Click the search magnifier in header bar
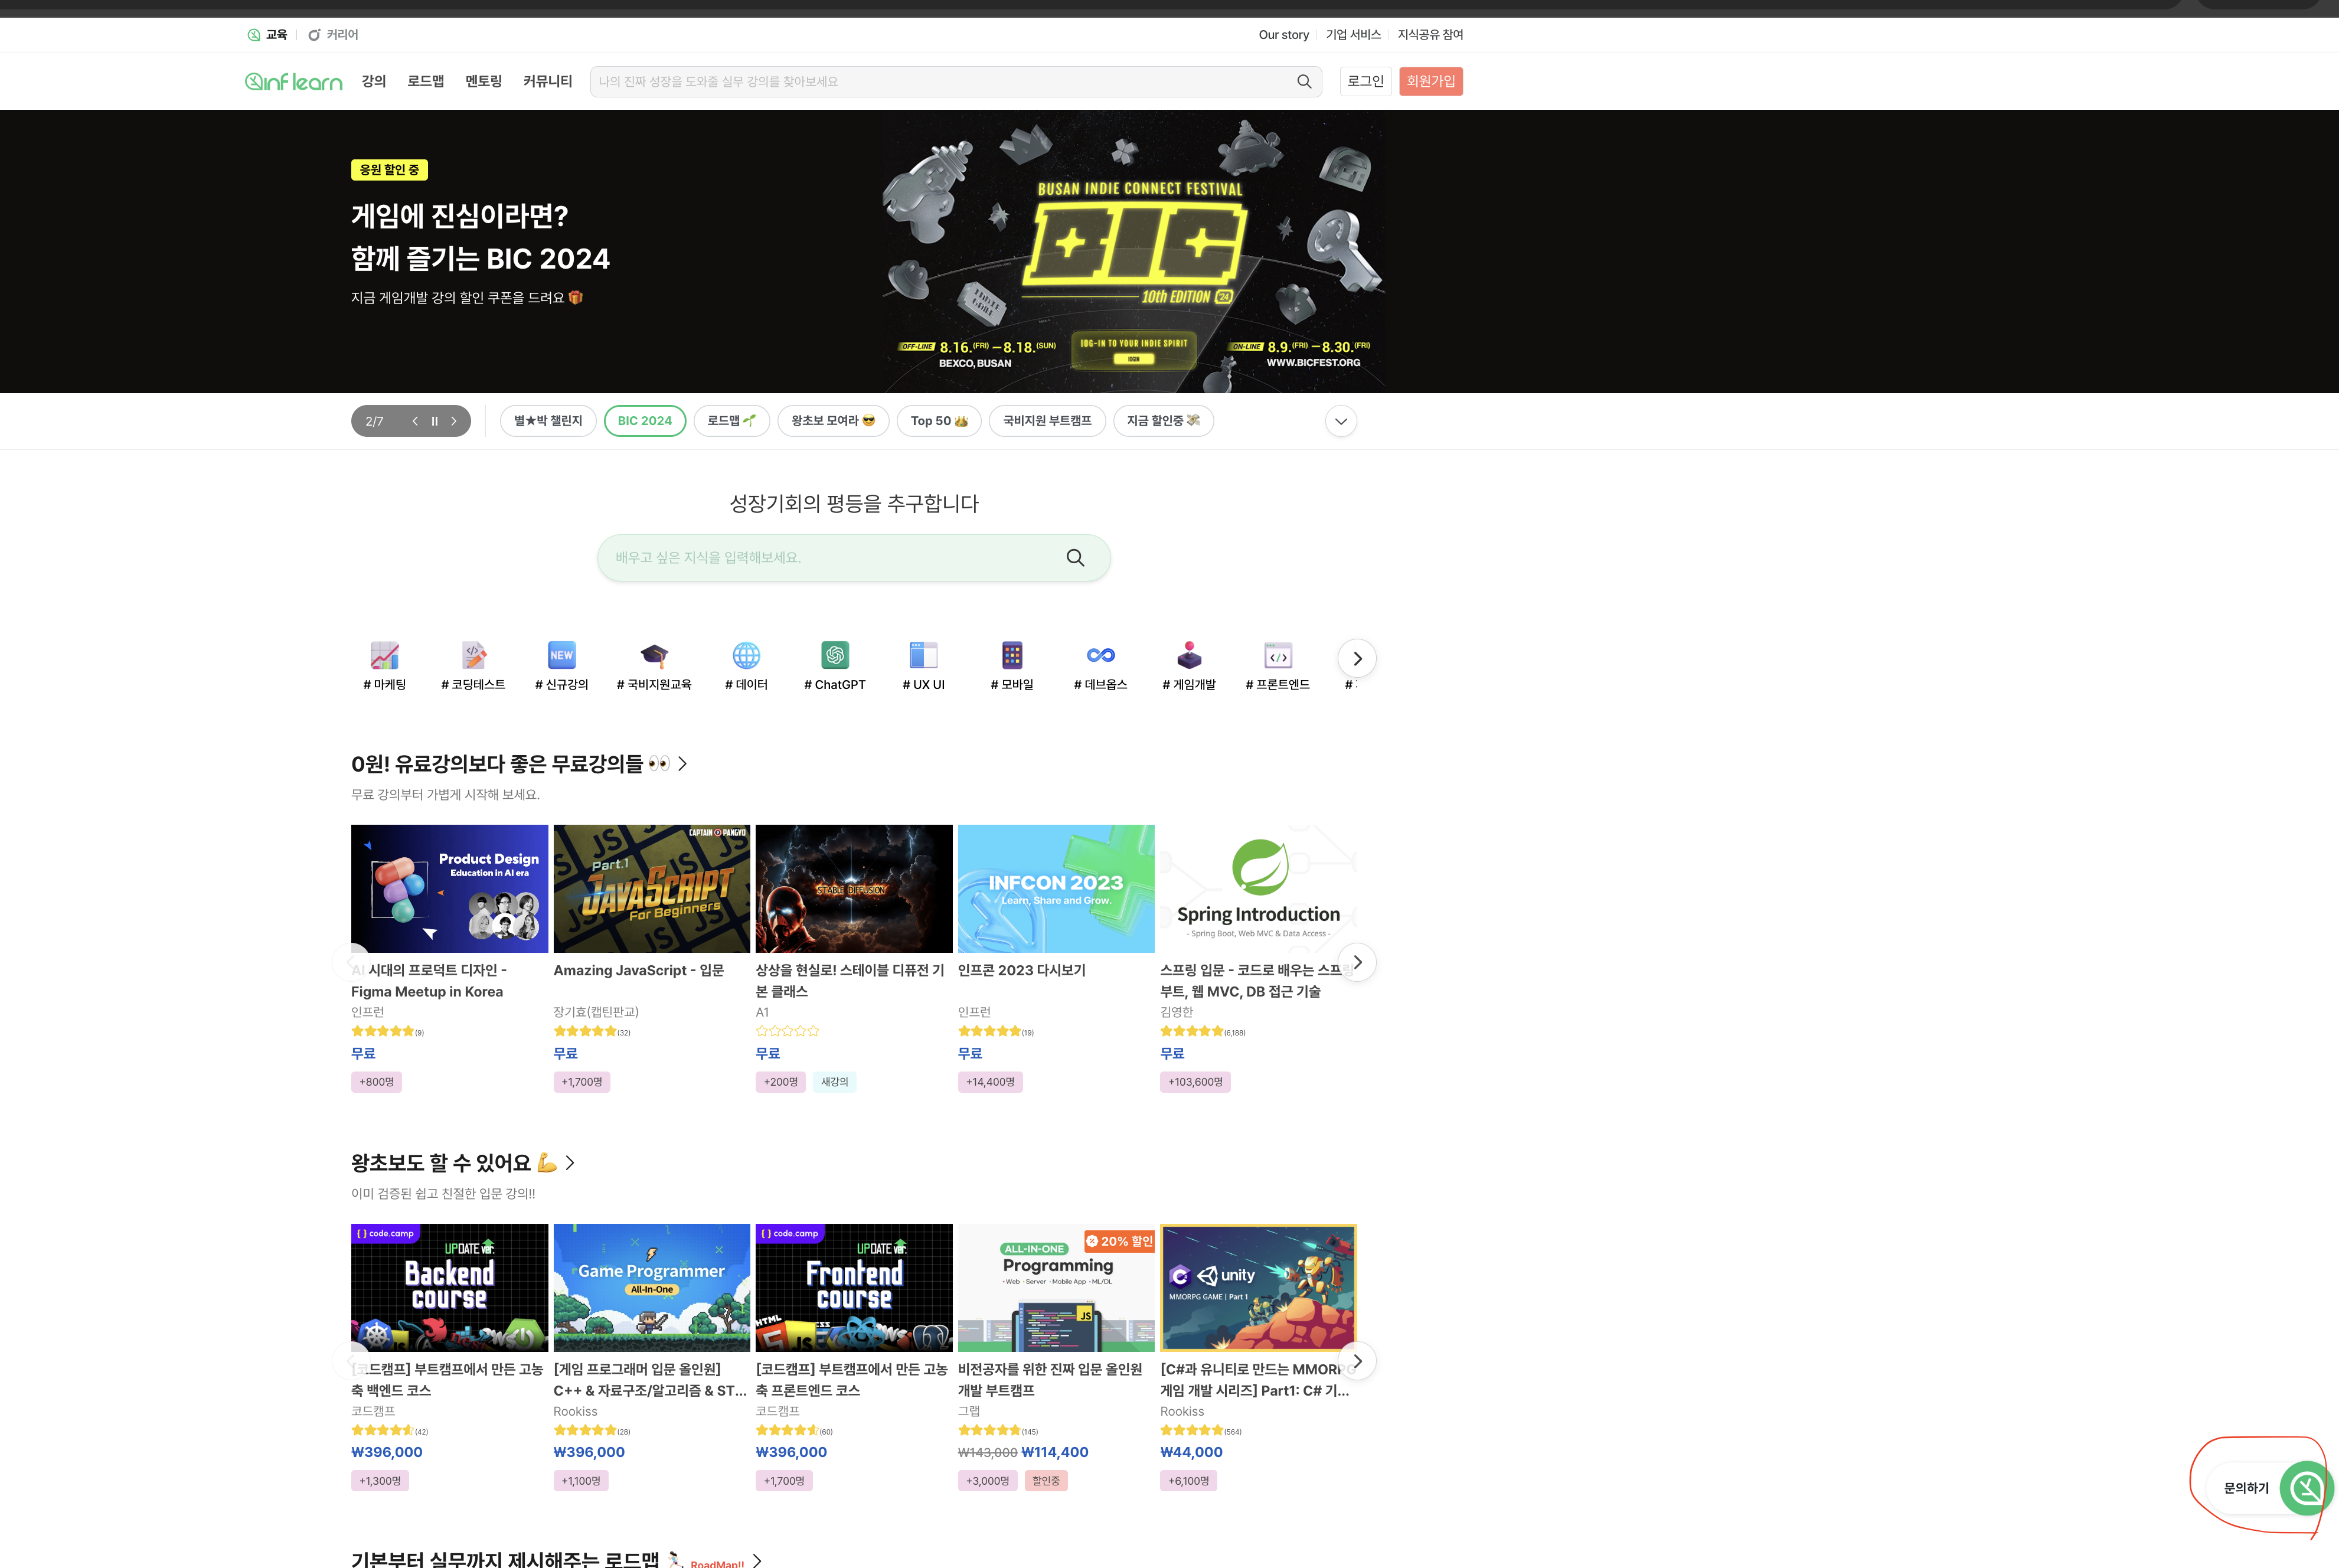The width and height of the screenshot is (2339, 1568). (1304, 82)
